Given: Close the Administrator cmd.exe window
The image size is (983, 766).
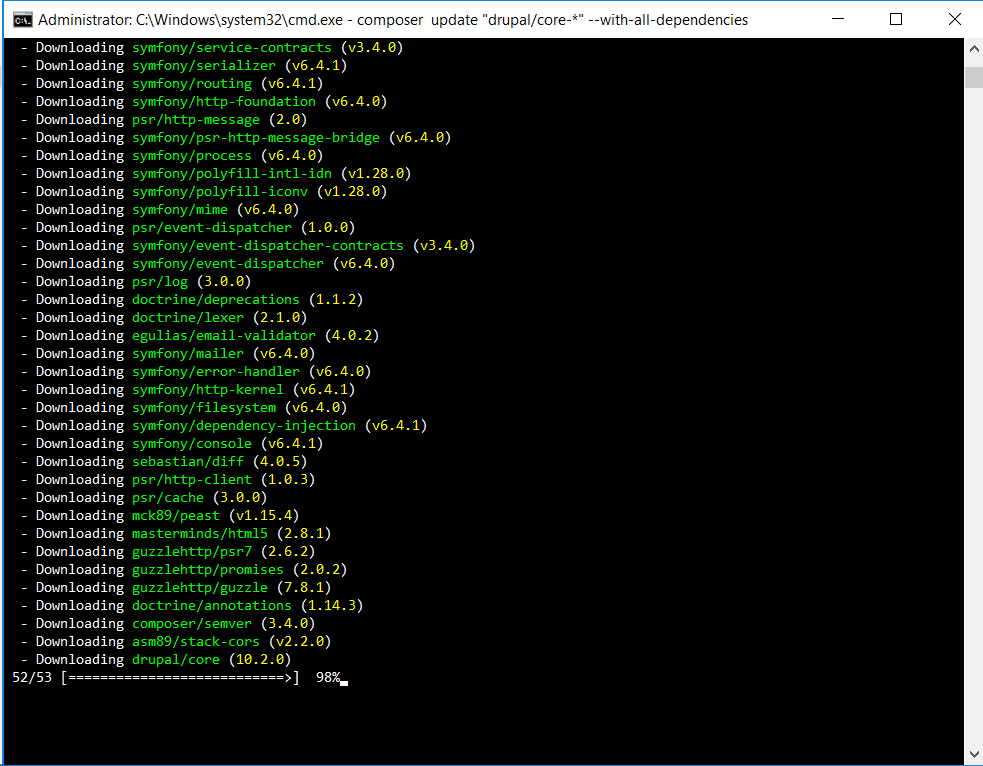Looking at the screenshot, I should click(x=954, y=19).
